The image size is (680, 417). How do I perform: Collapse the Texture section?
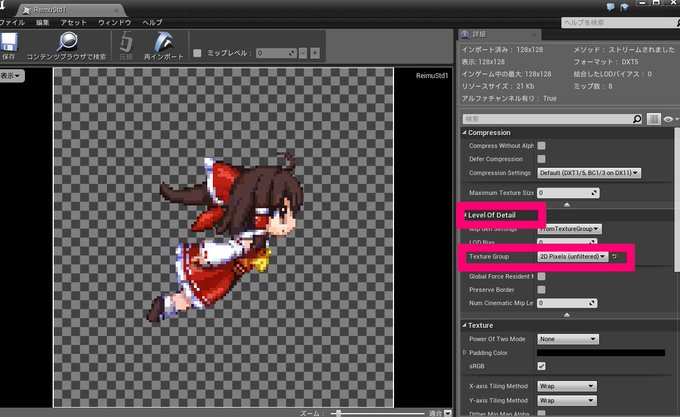click(464, 326)
